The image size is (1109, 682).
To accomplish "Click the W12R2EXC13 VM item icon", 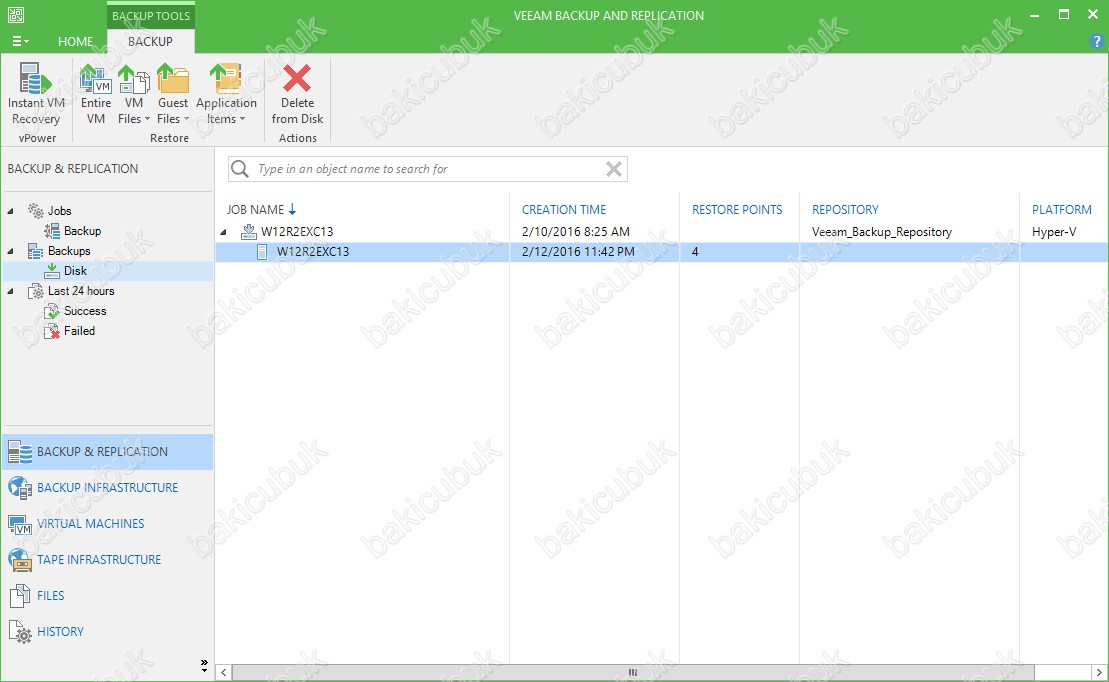I will click(262, 252).
